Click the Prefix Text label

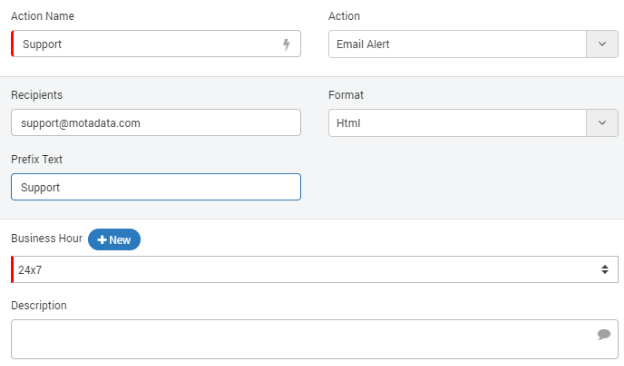(37, 159)
